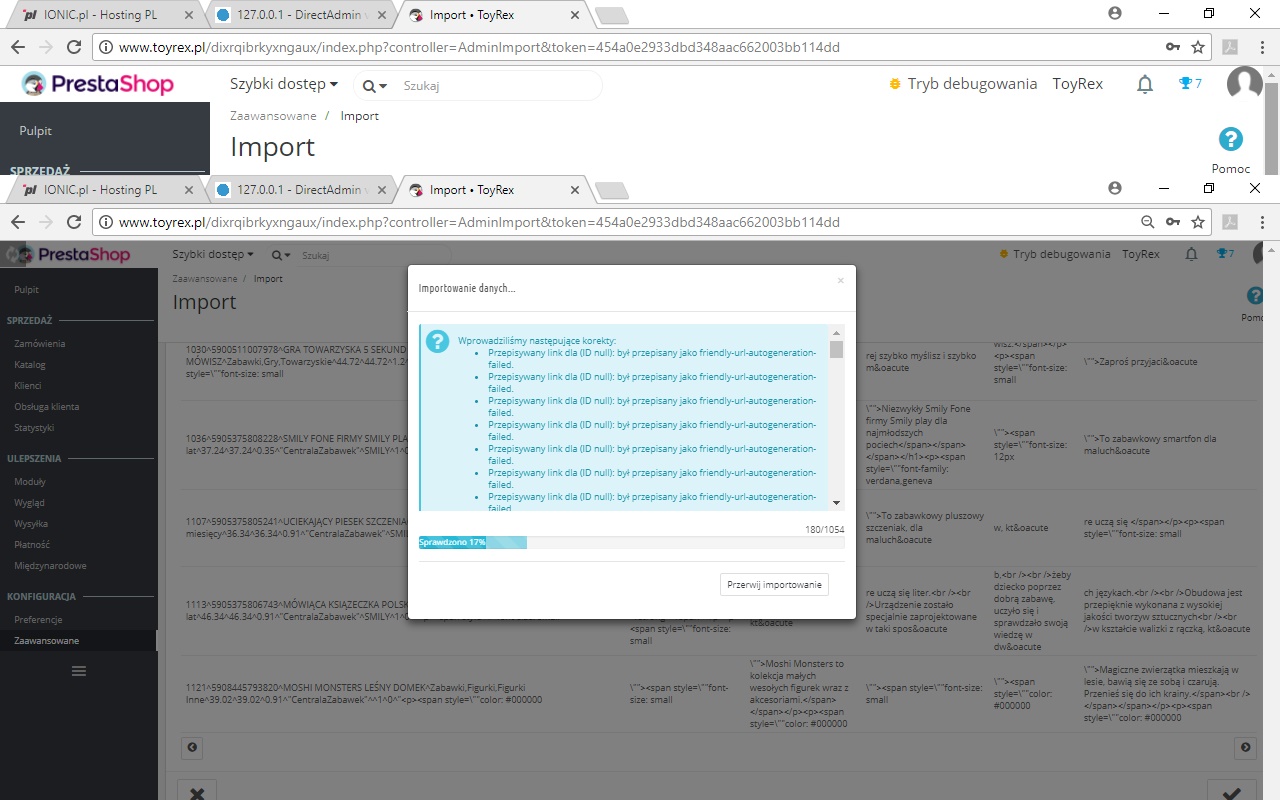Select Zaawansowane in the sidebar
This screenshot has height=800, width=1280.
coord(47,640)
